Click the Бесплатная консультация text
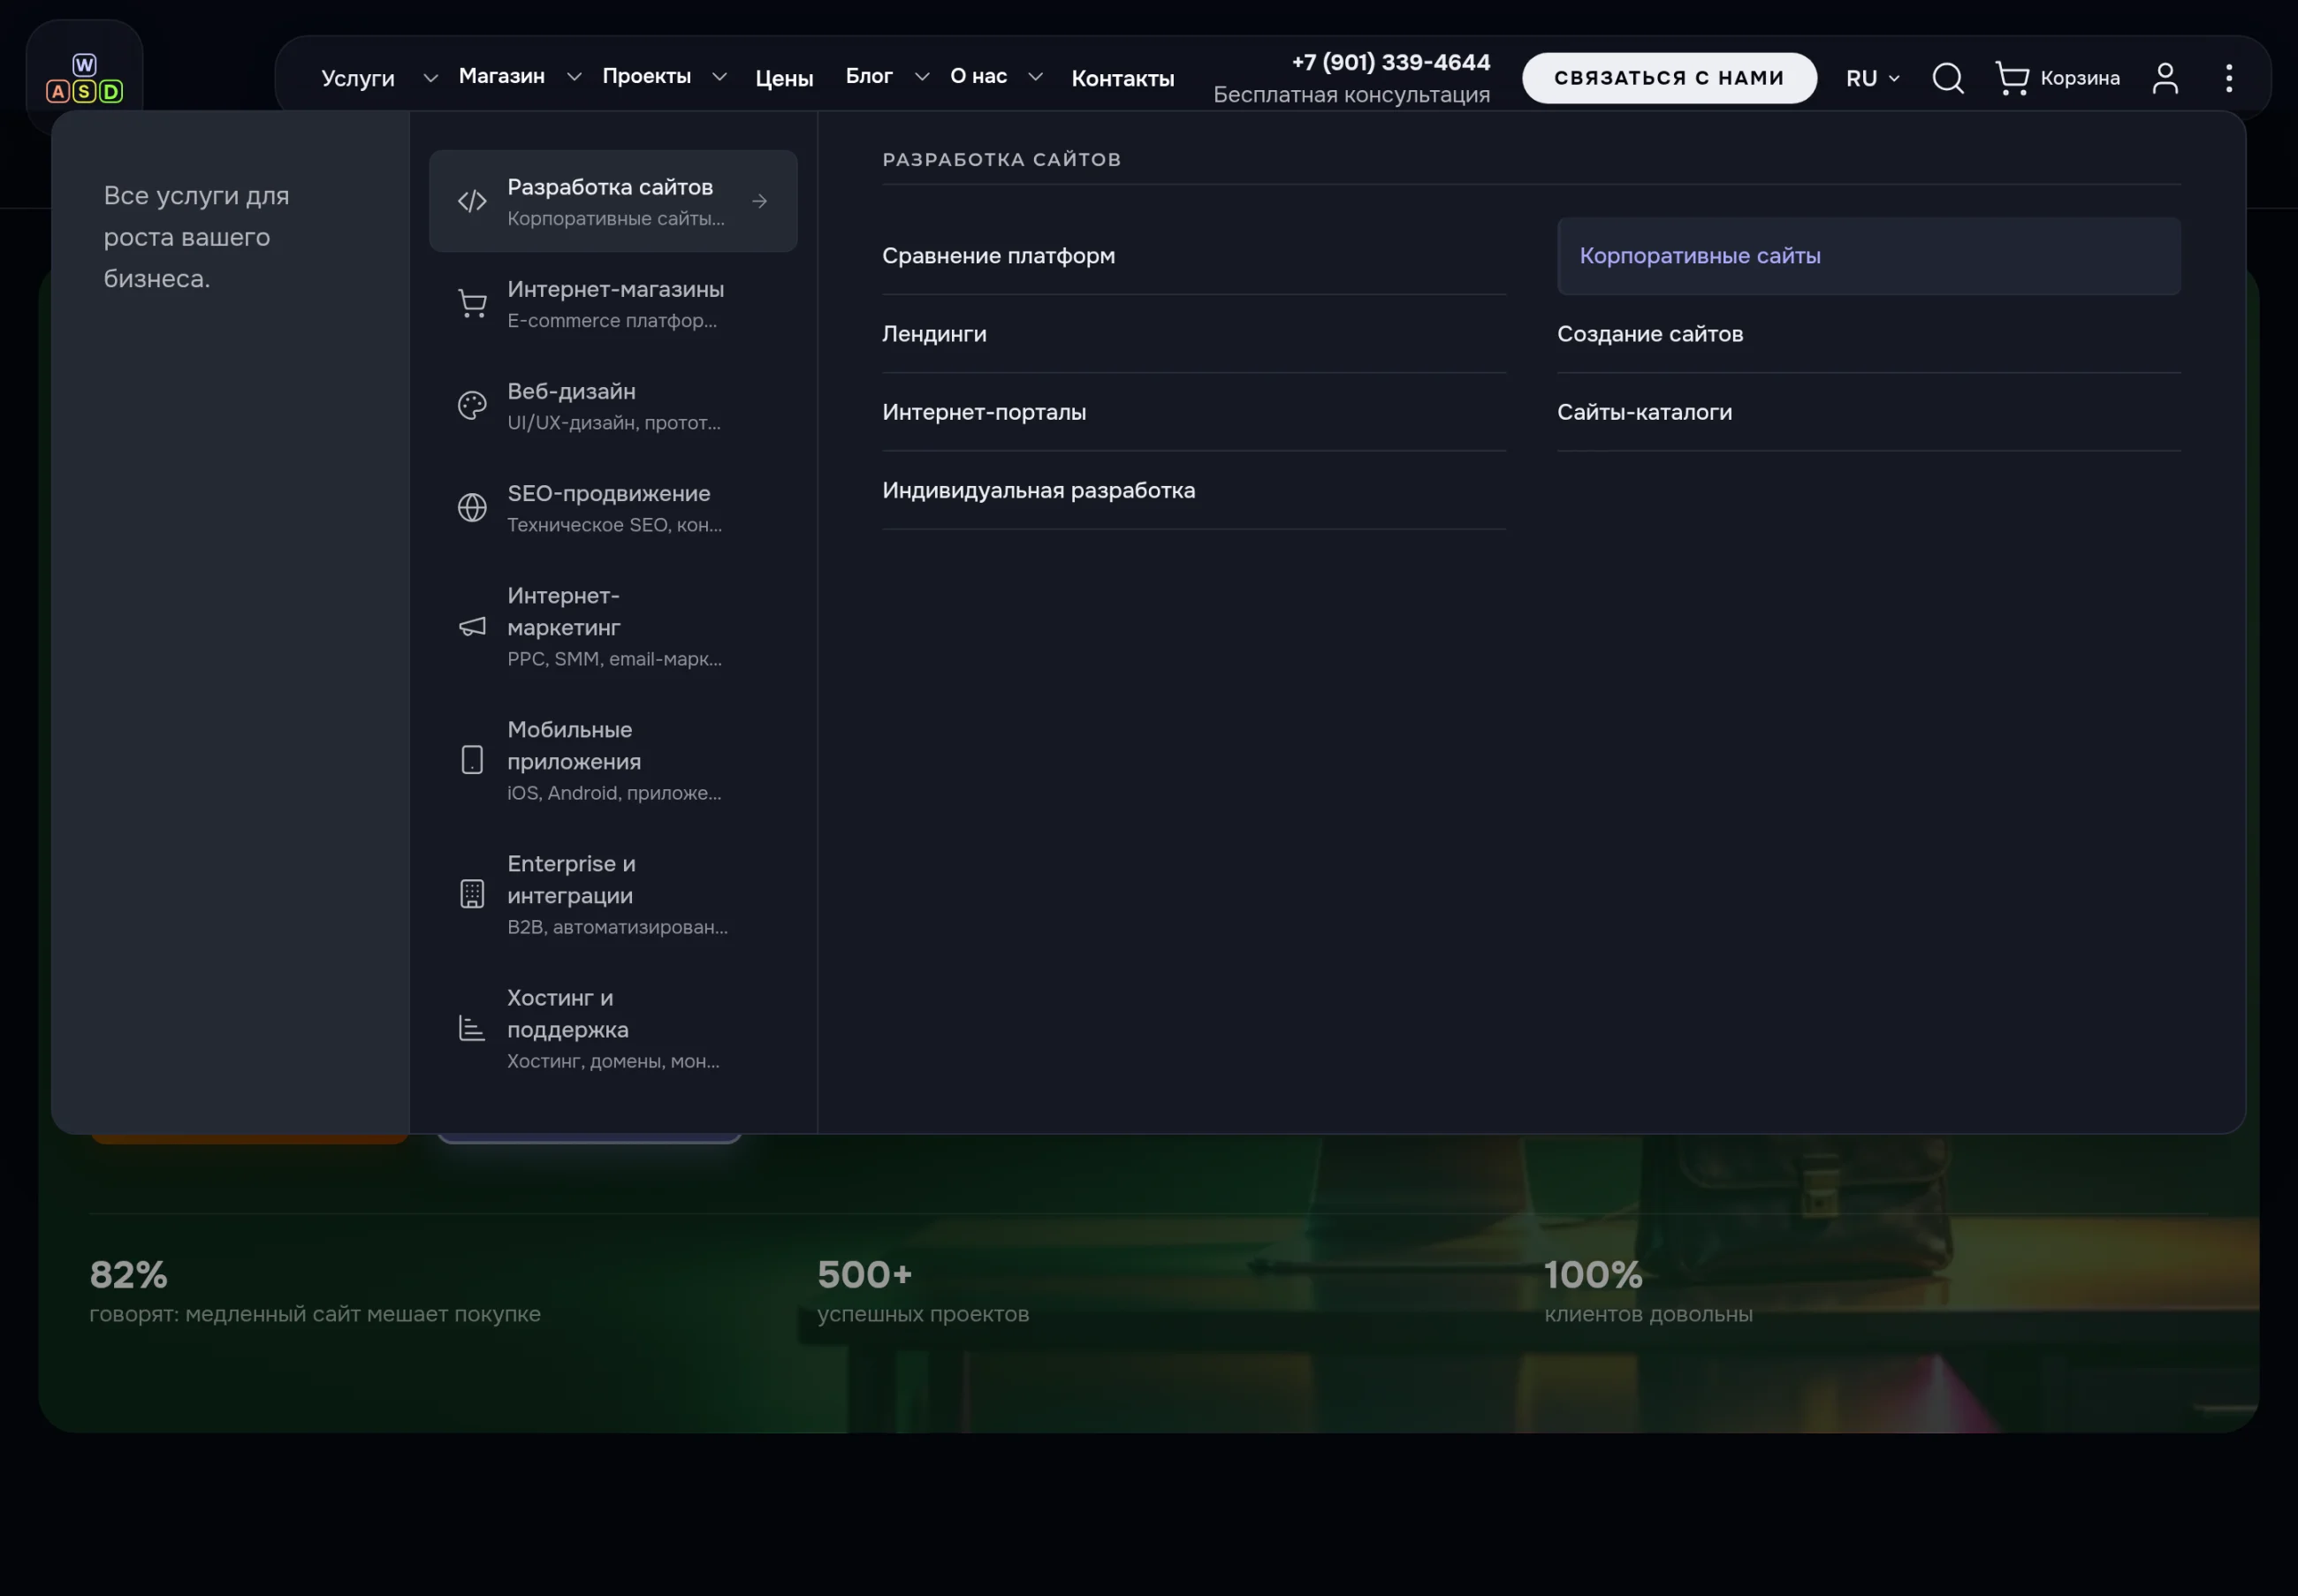Image resolution: width=2298 pixels, height=1596 pixels. 1351,95
